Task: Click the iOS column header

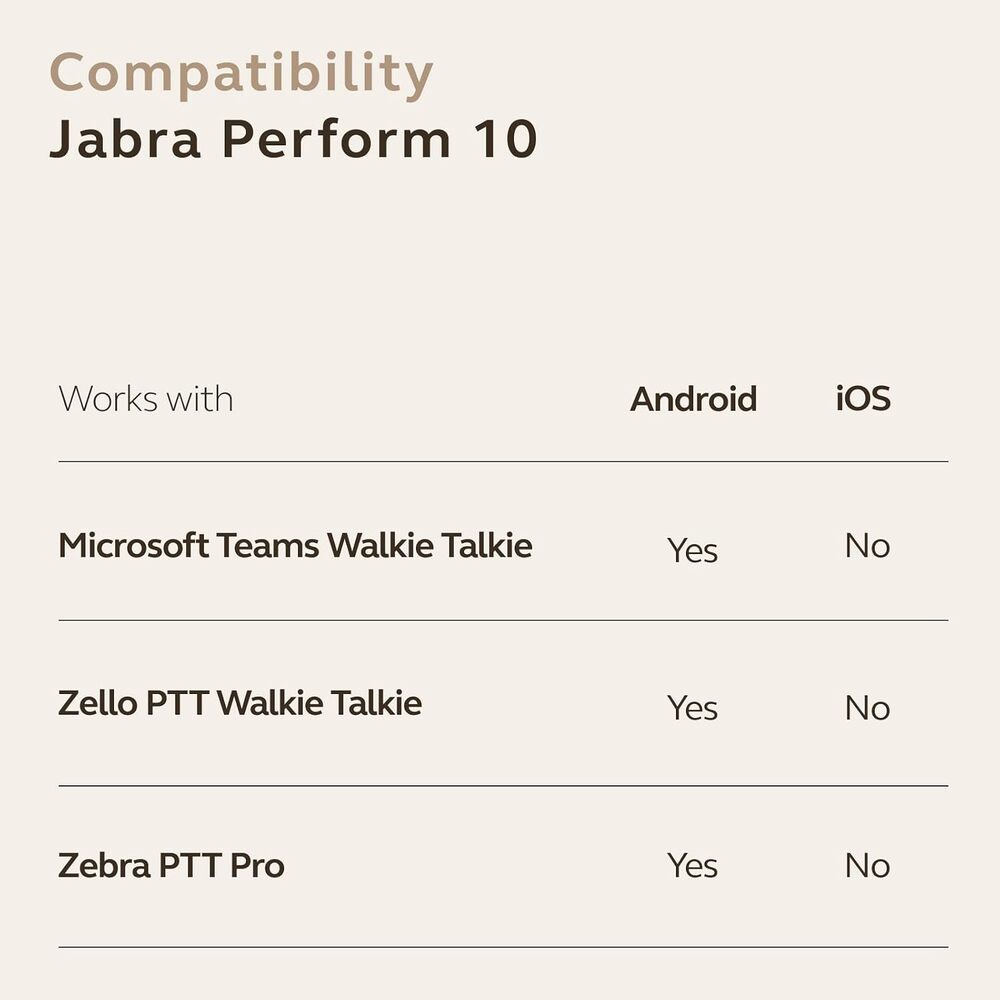Action: 863,399
